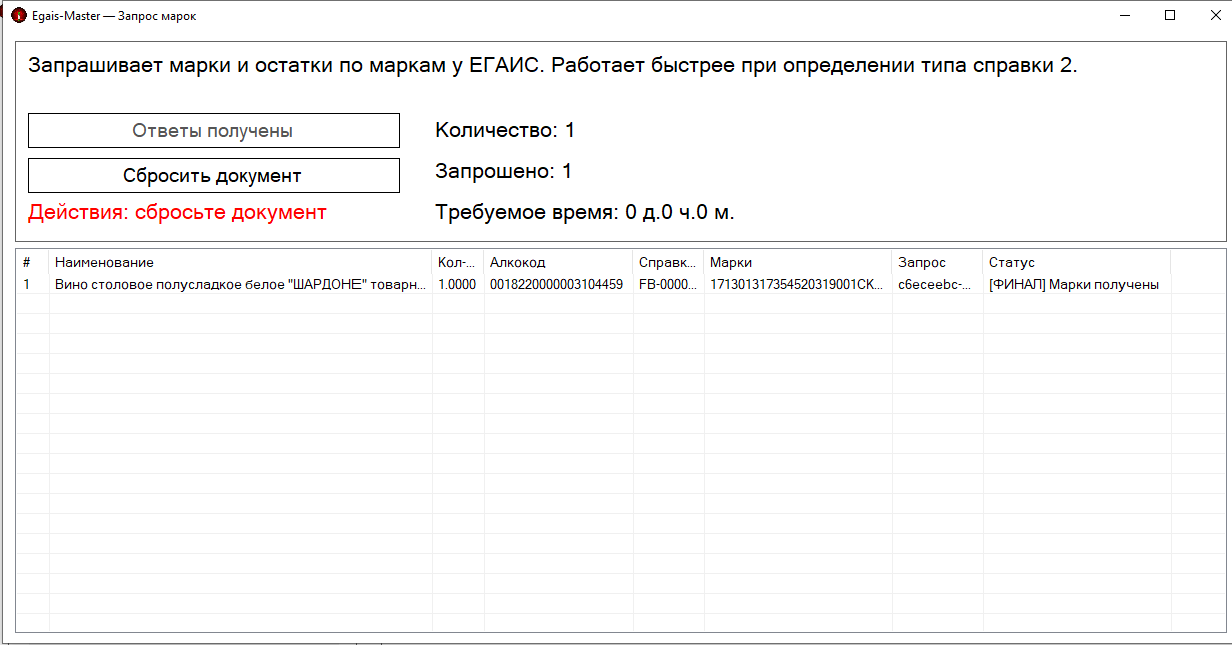Image resolution: width=1232 pixels, height=645 pixels.
Task: Sort by the "#" column header
Action: 32,262
